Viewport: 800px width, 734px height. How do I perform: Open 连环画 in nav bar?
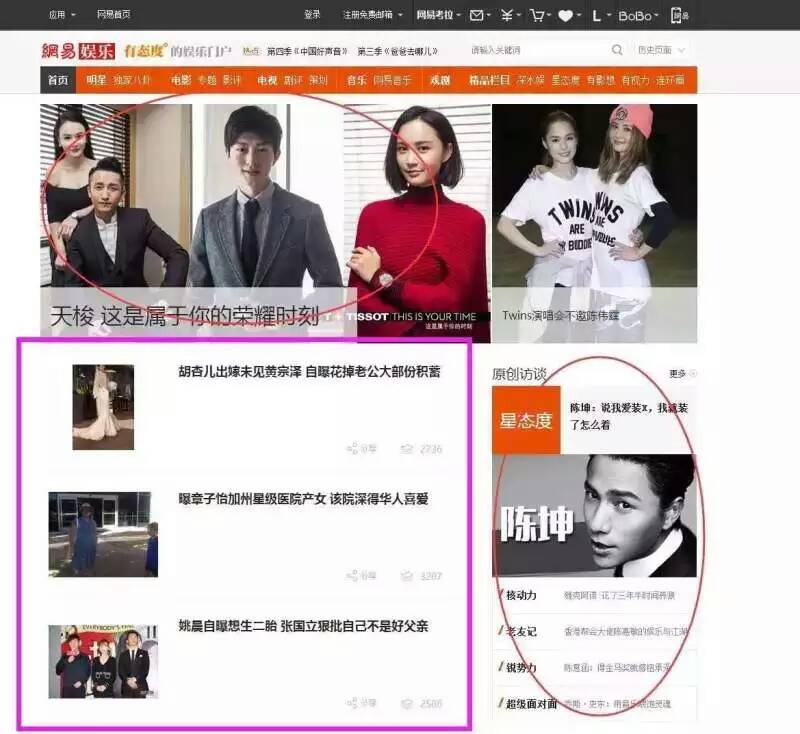pos(670,80)
